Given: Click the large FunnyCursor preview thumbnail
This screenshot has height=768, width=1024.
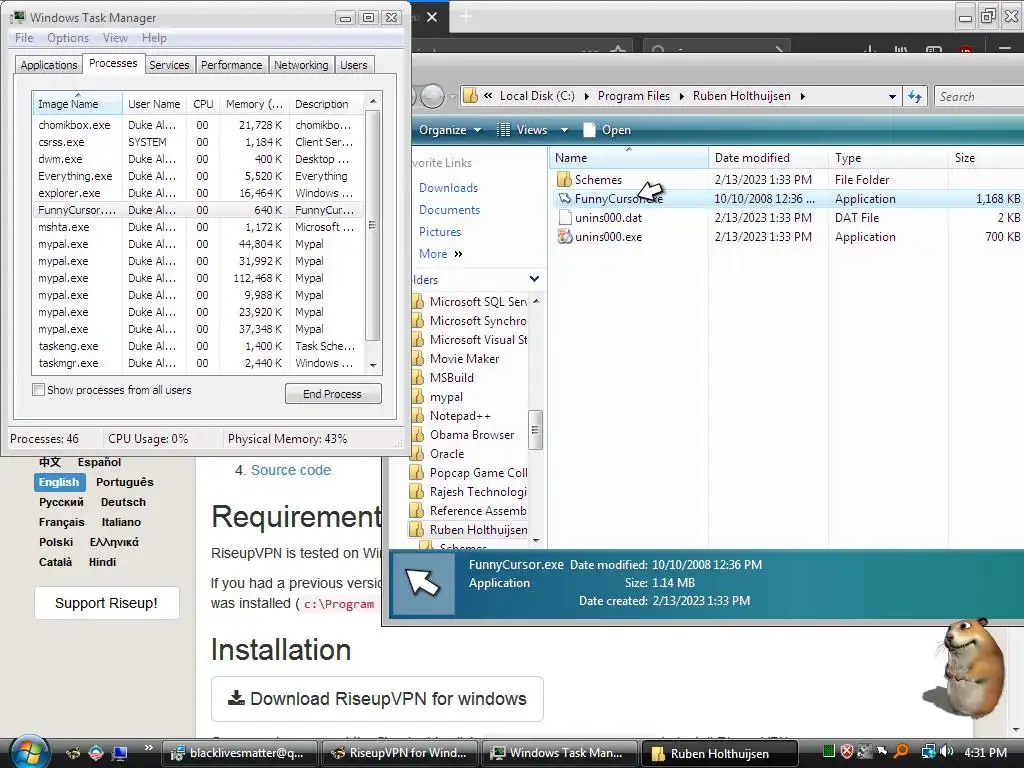Looking at the screenshot, I should [x=423, y=583].
